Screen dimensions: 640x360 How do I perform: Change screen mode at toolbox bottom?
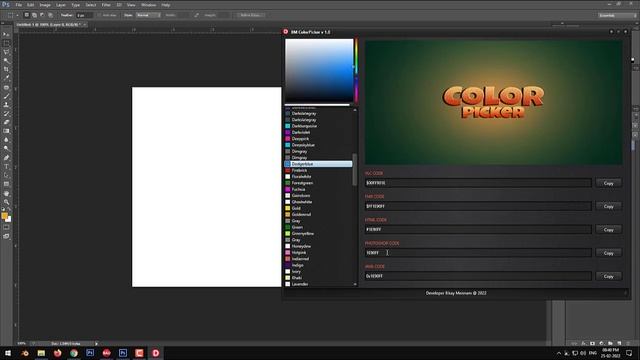tap(6, 236)
